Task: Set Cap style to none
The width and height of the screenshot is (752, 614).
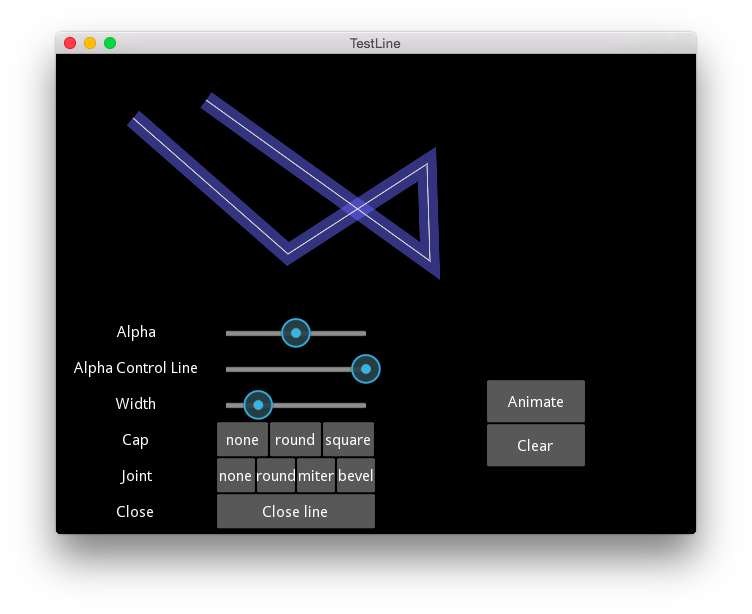Action: point(242,439)
